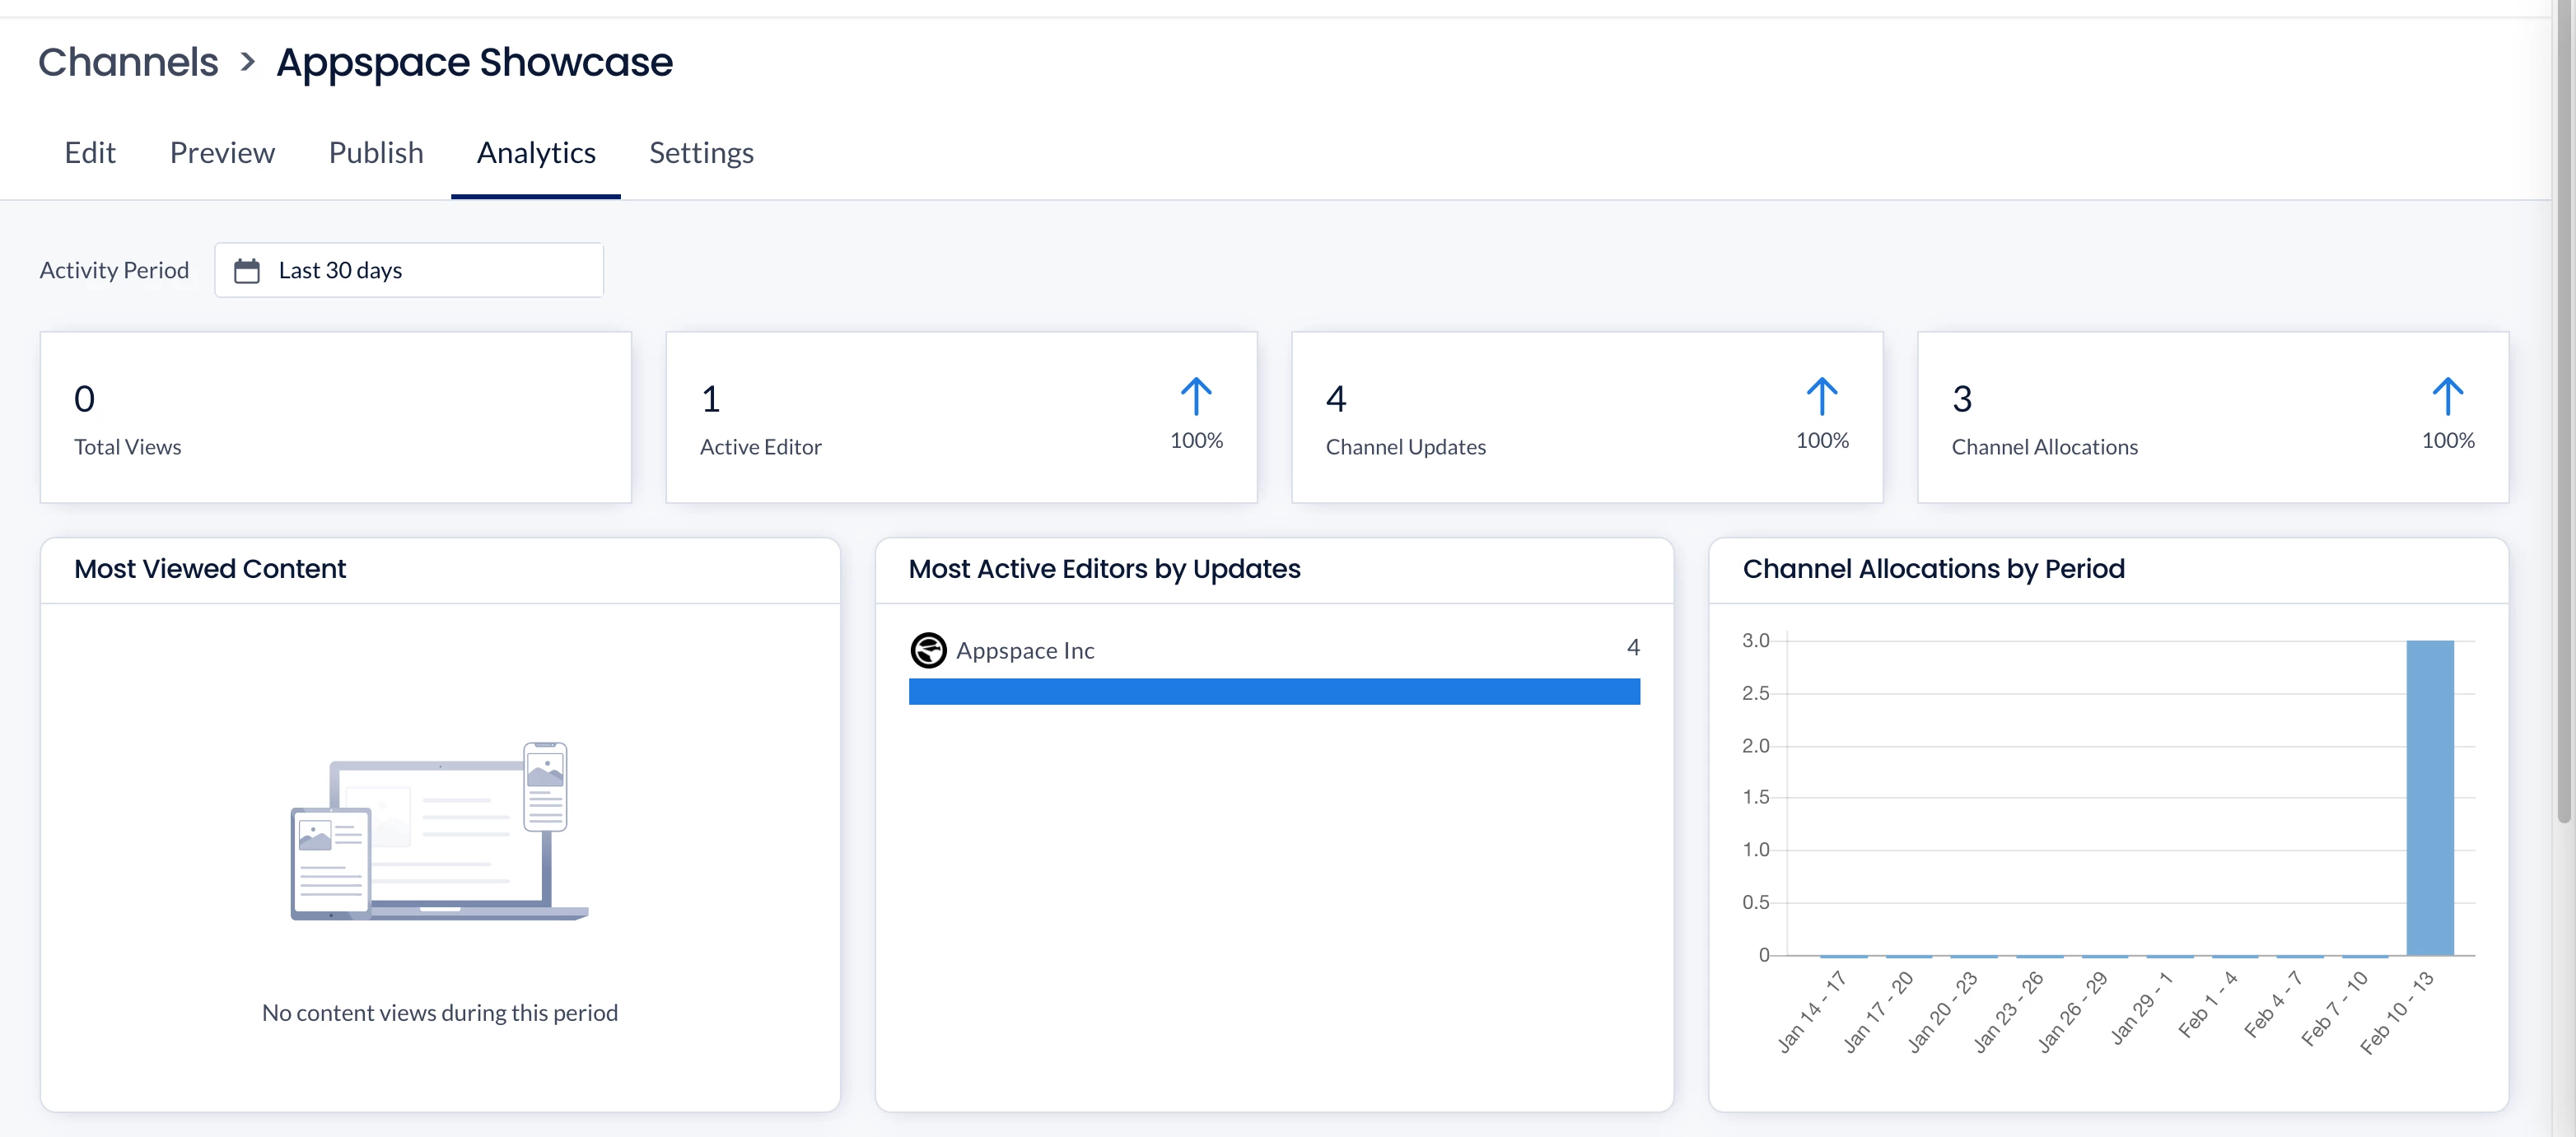The image size is (2576, 1137).
Task: Click the up arrow on Channel Updates card
Action: click(x=1821, y=397)
